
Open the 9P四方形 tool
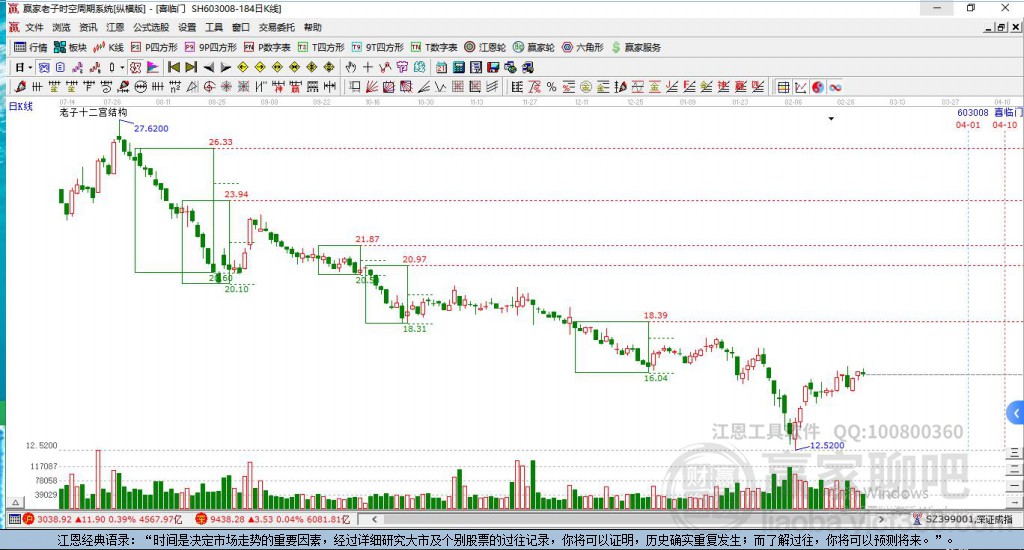click(x=210, y=47)
